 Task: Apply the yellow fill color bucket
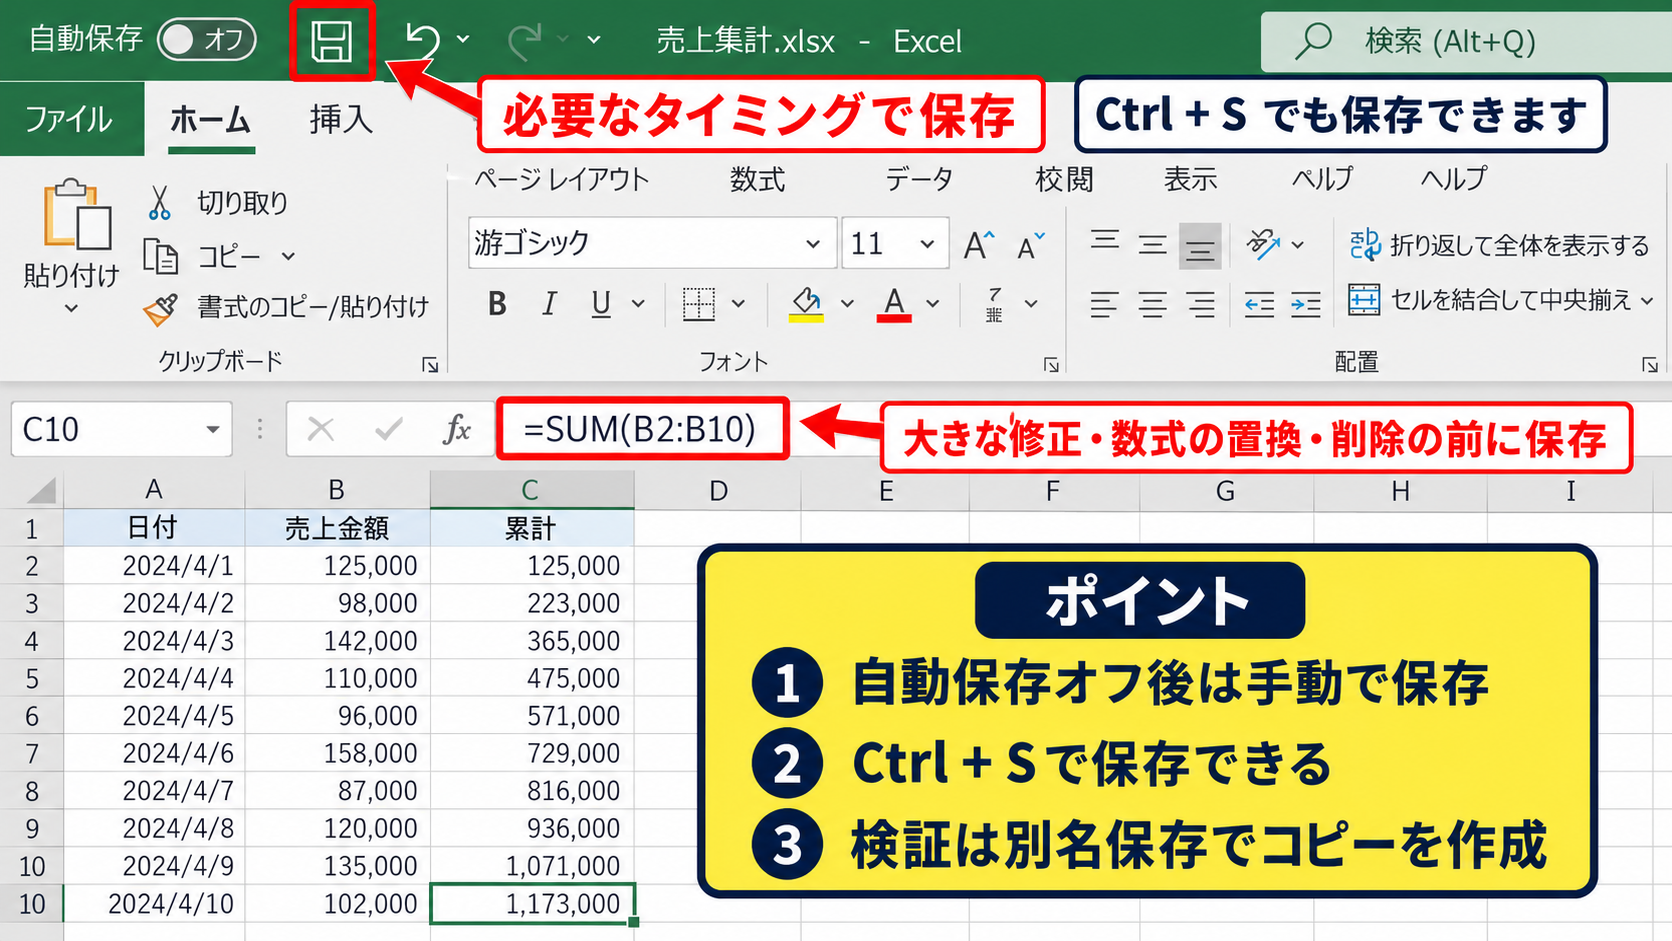pos(806,304)
